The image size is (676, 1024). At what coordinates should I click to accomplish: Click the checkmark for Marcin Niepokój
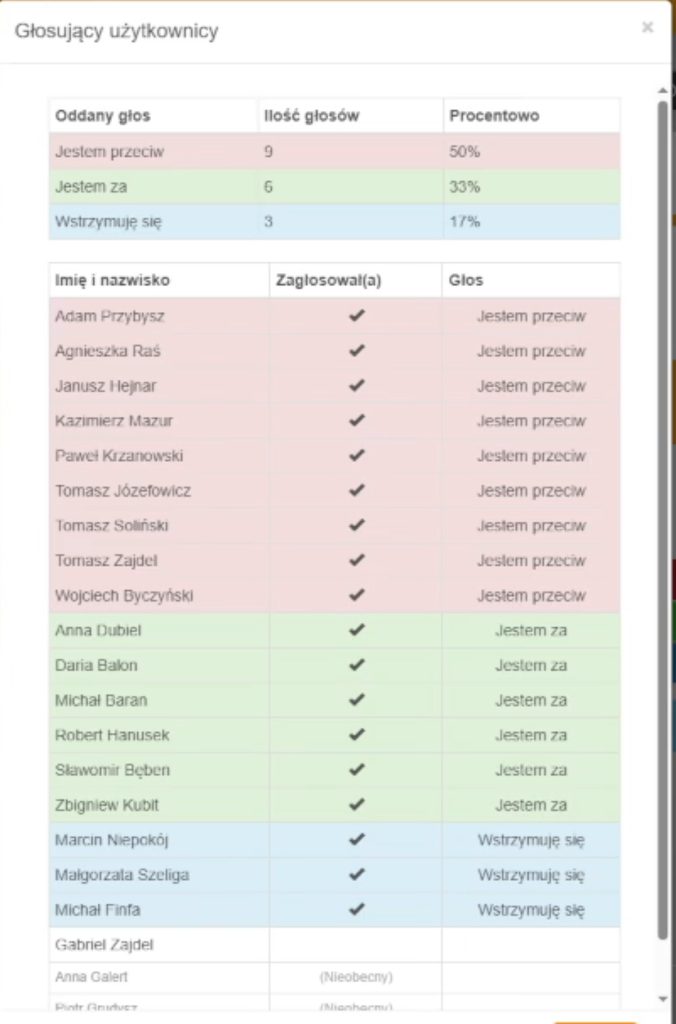[x=356, y=840]
